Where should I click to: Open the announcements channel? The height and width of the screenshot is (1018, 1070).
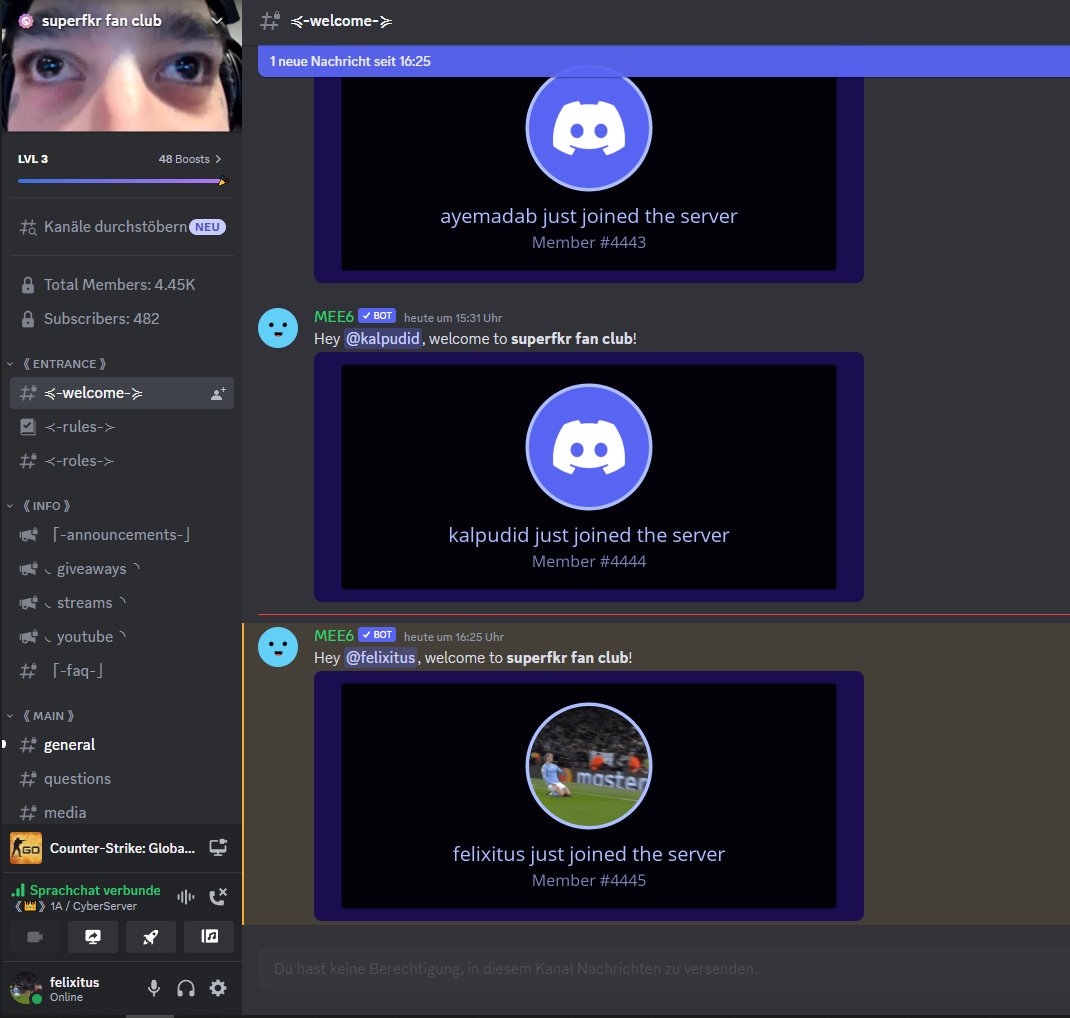(121, 535)
